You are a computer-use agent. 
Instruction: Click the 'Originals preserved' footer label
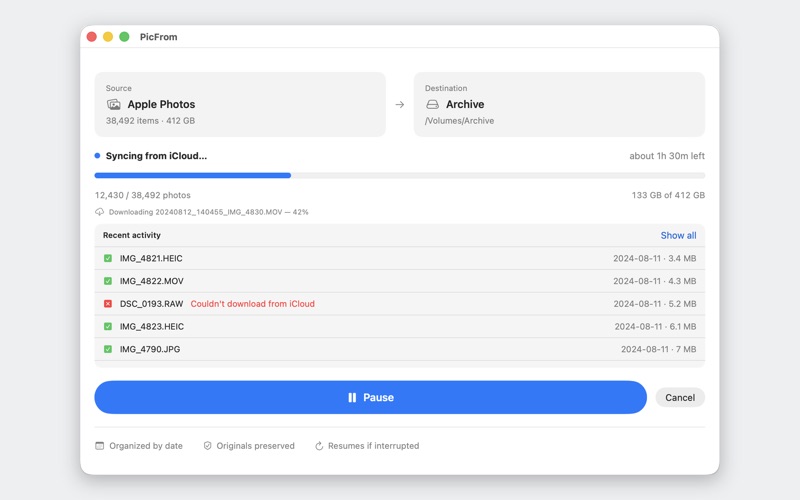pyautogui.click(x=255, y=446)
